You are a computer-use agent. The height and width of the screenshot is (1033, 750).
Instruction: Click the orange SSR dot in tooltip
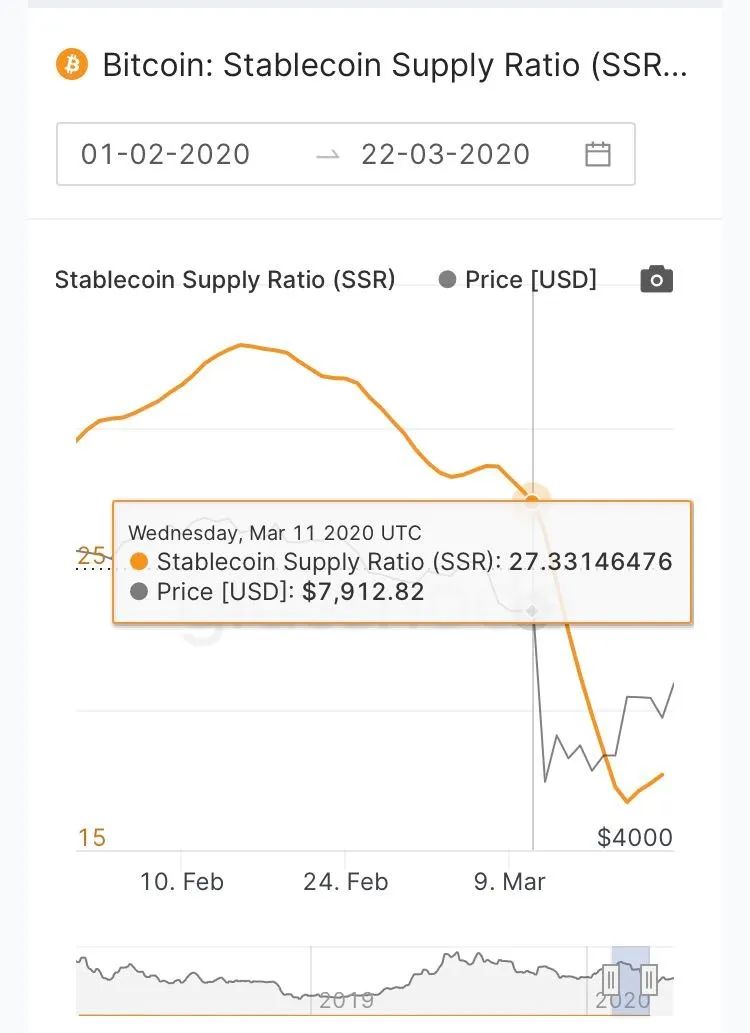[139, 561]
